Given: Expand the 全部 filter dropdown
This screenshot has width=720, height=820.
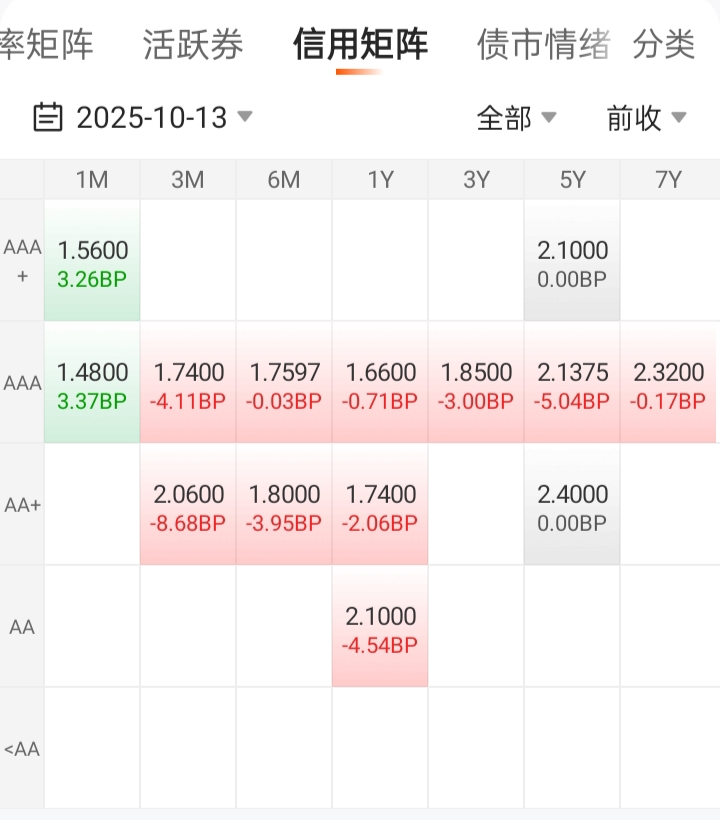Looking at the screenshot, I should [516, 118].
